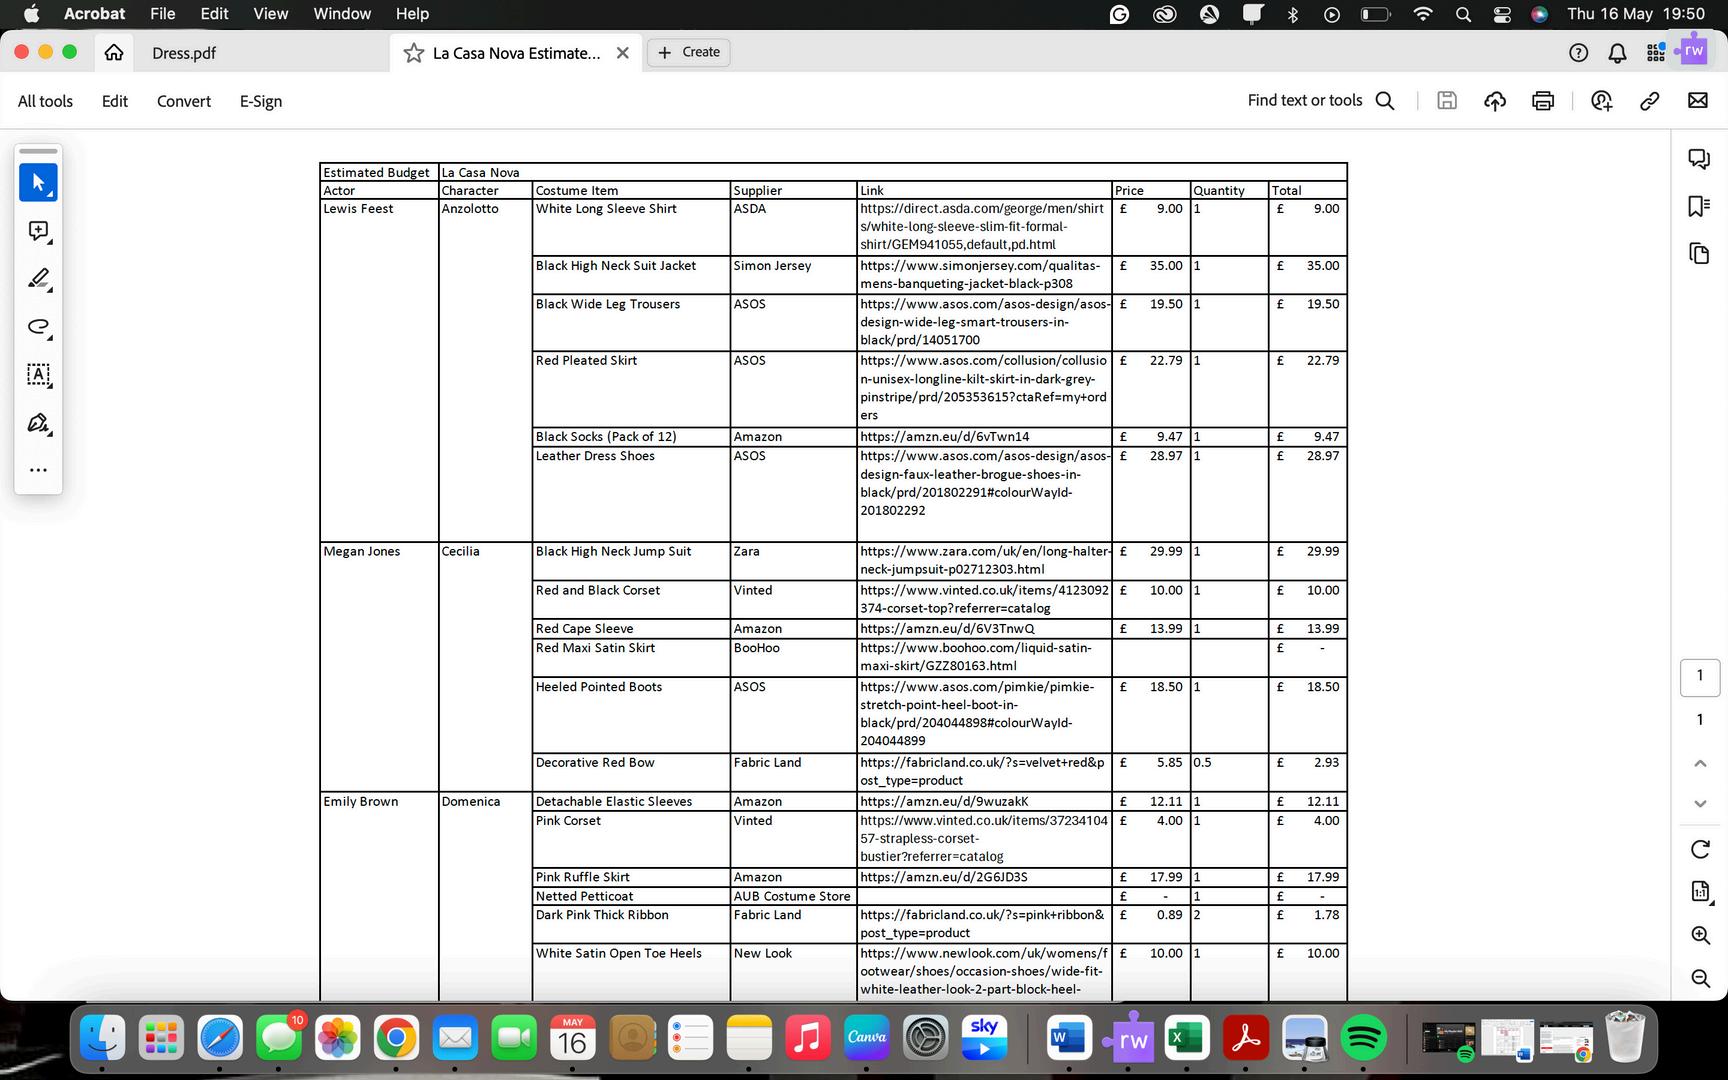
Task: Activate the Add text box tool
Action: (38, 375)
